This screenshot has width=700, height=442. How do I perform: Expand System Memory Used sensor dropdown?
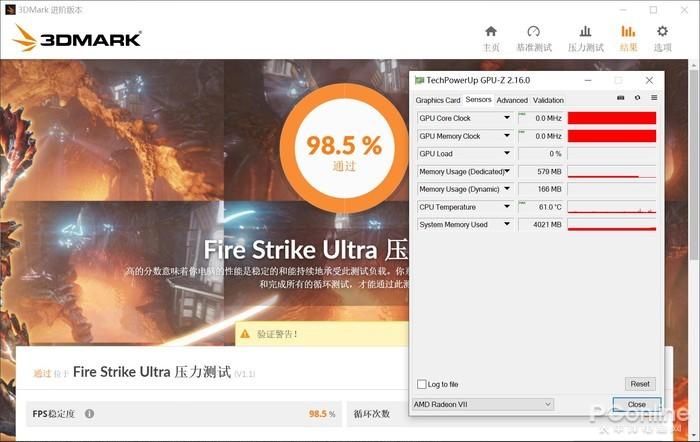(x=507, y=225)
